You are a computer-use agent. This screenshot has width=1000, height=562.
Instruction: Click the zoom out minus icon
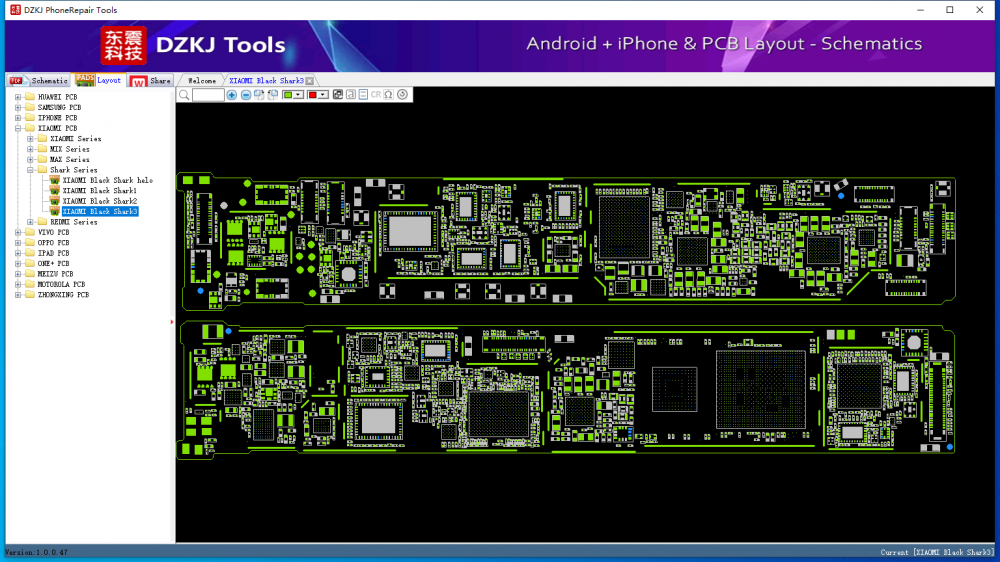coord(246,95)
